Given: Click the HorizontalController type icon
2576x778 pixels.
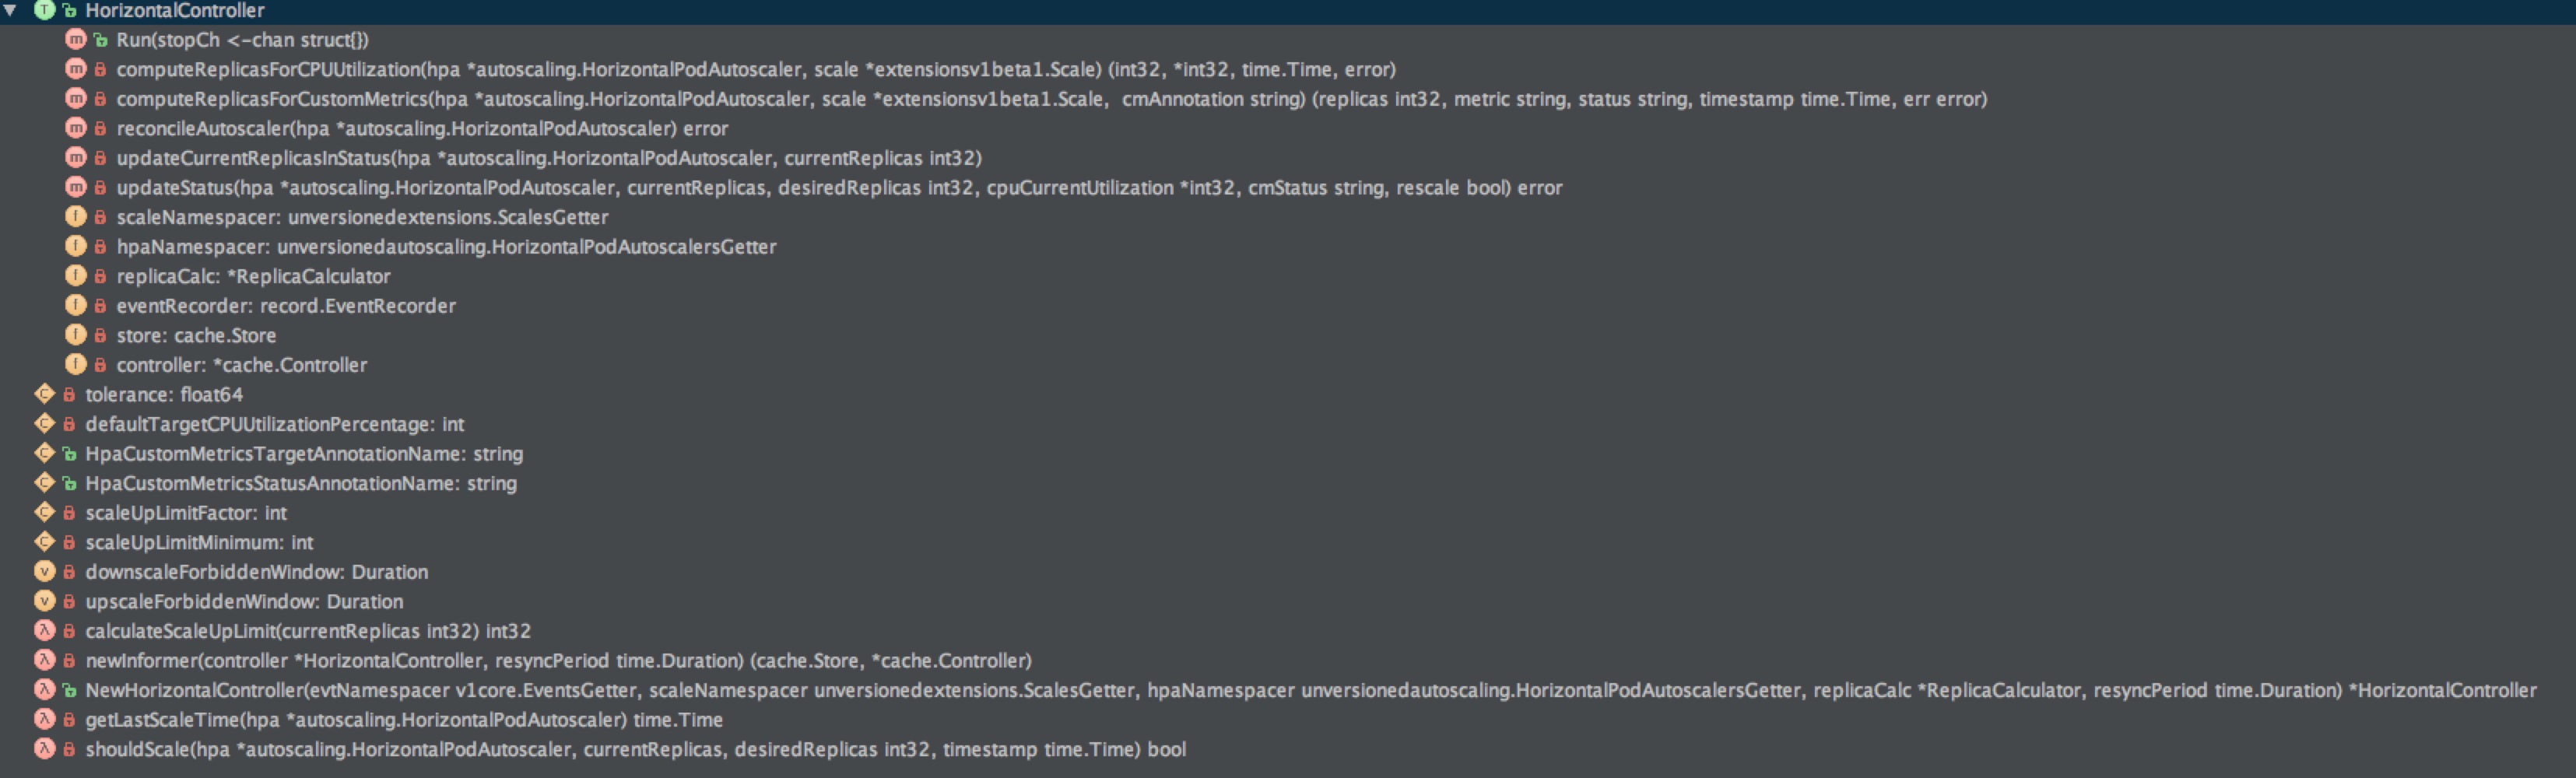Looking at the screenshot, I should coord(45,10).
